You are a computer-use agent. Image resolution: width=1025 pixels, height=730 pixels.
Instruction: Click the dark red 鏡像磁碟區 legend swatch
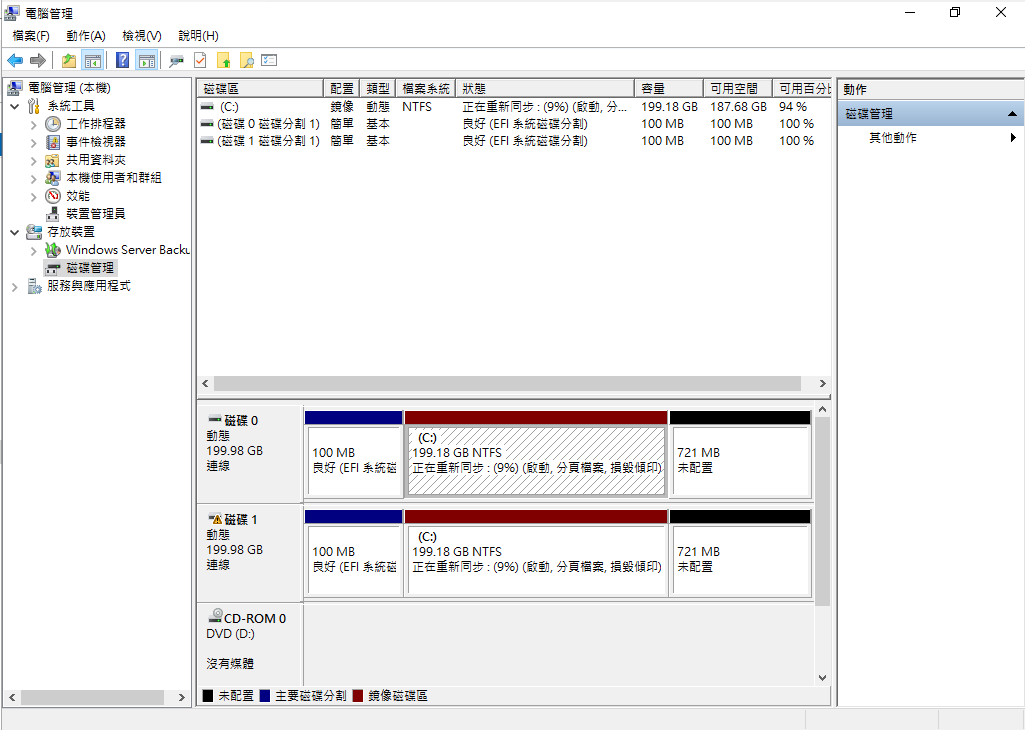(x=358, y=696)
